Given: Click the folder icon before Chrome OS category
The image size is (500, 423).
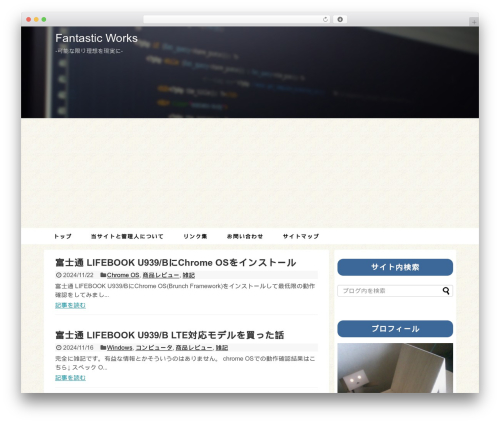Looking at the screenshot, I should 103,275.
